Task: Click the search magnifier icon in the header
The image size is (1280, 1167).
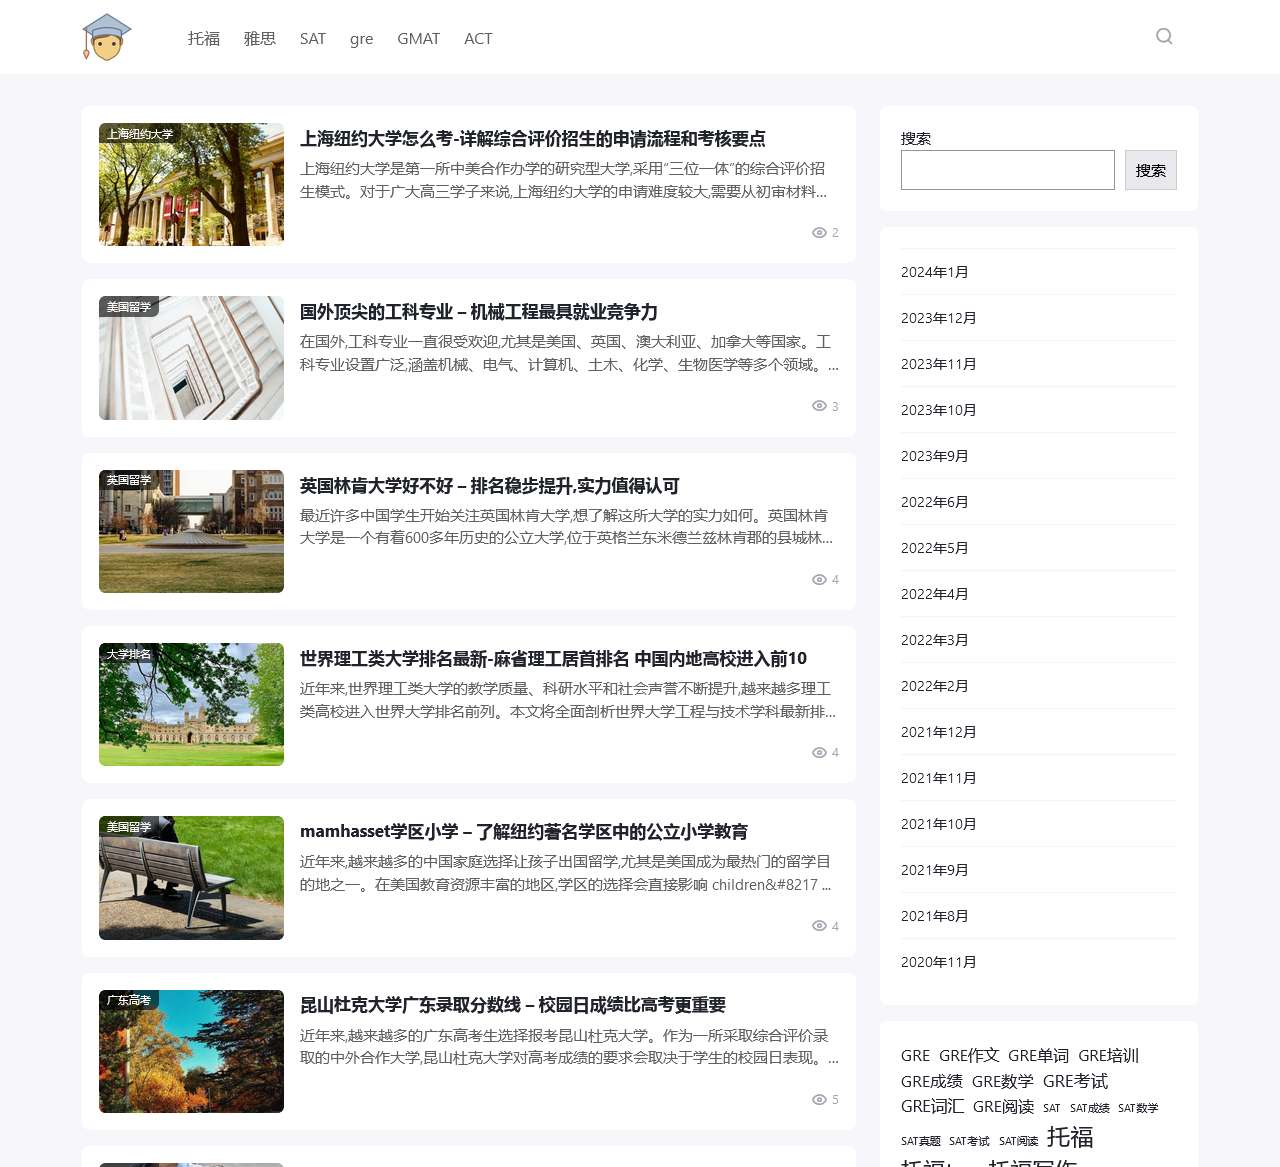Action: [1164, 36]
